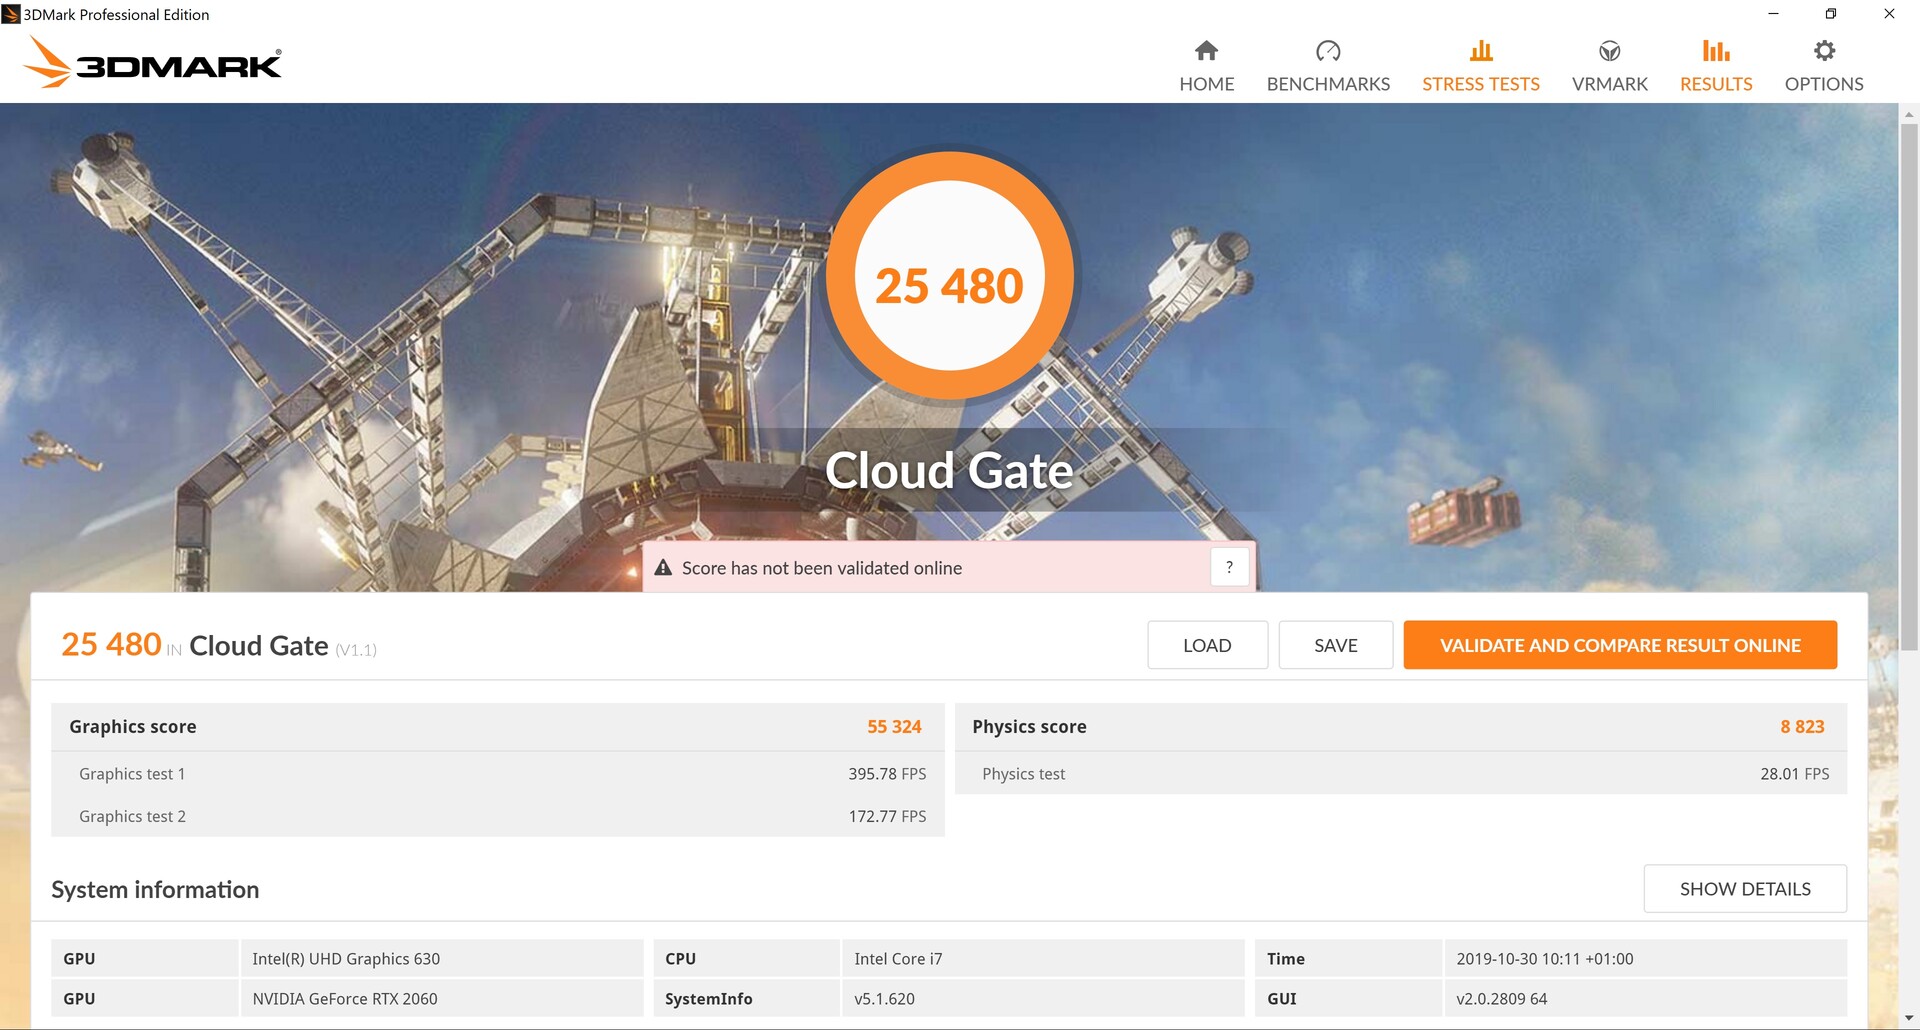1920x1030 pixels.
Task: Click the scrollbar up arrow
Action: [x=1908, y=114]
